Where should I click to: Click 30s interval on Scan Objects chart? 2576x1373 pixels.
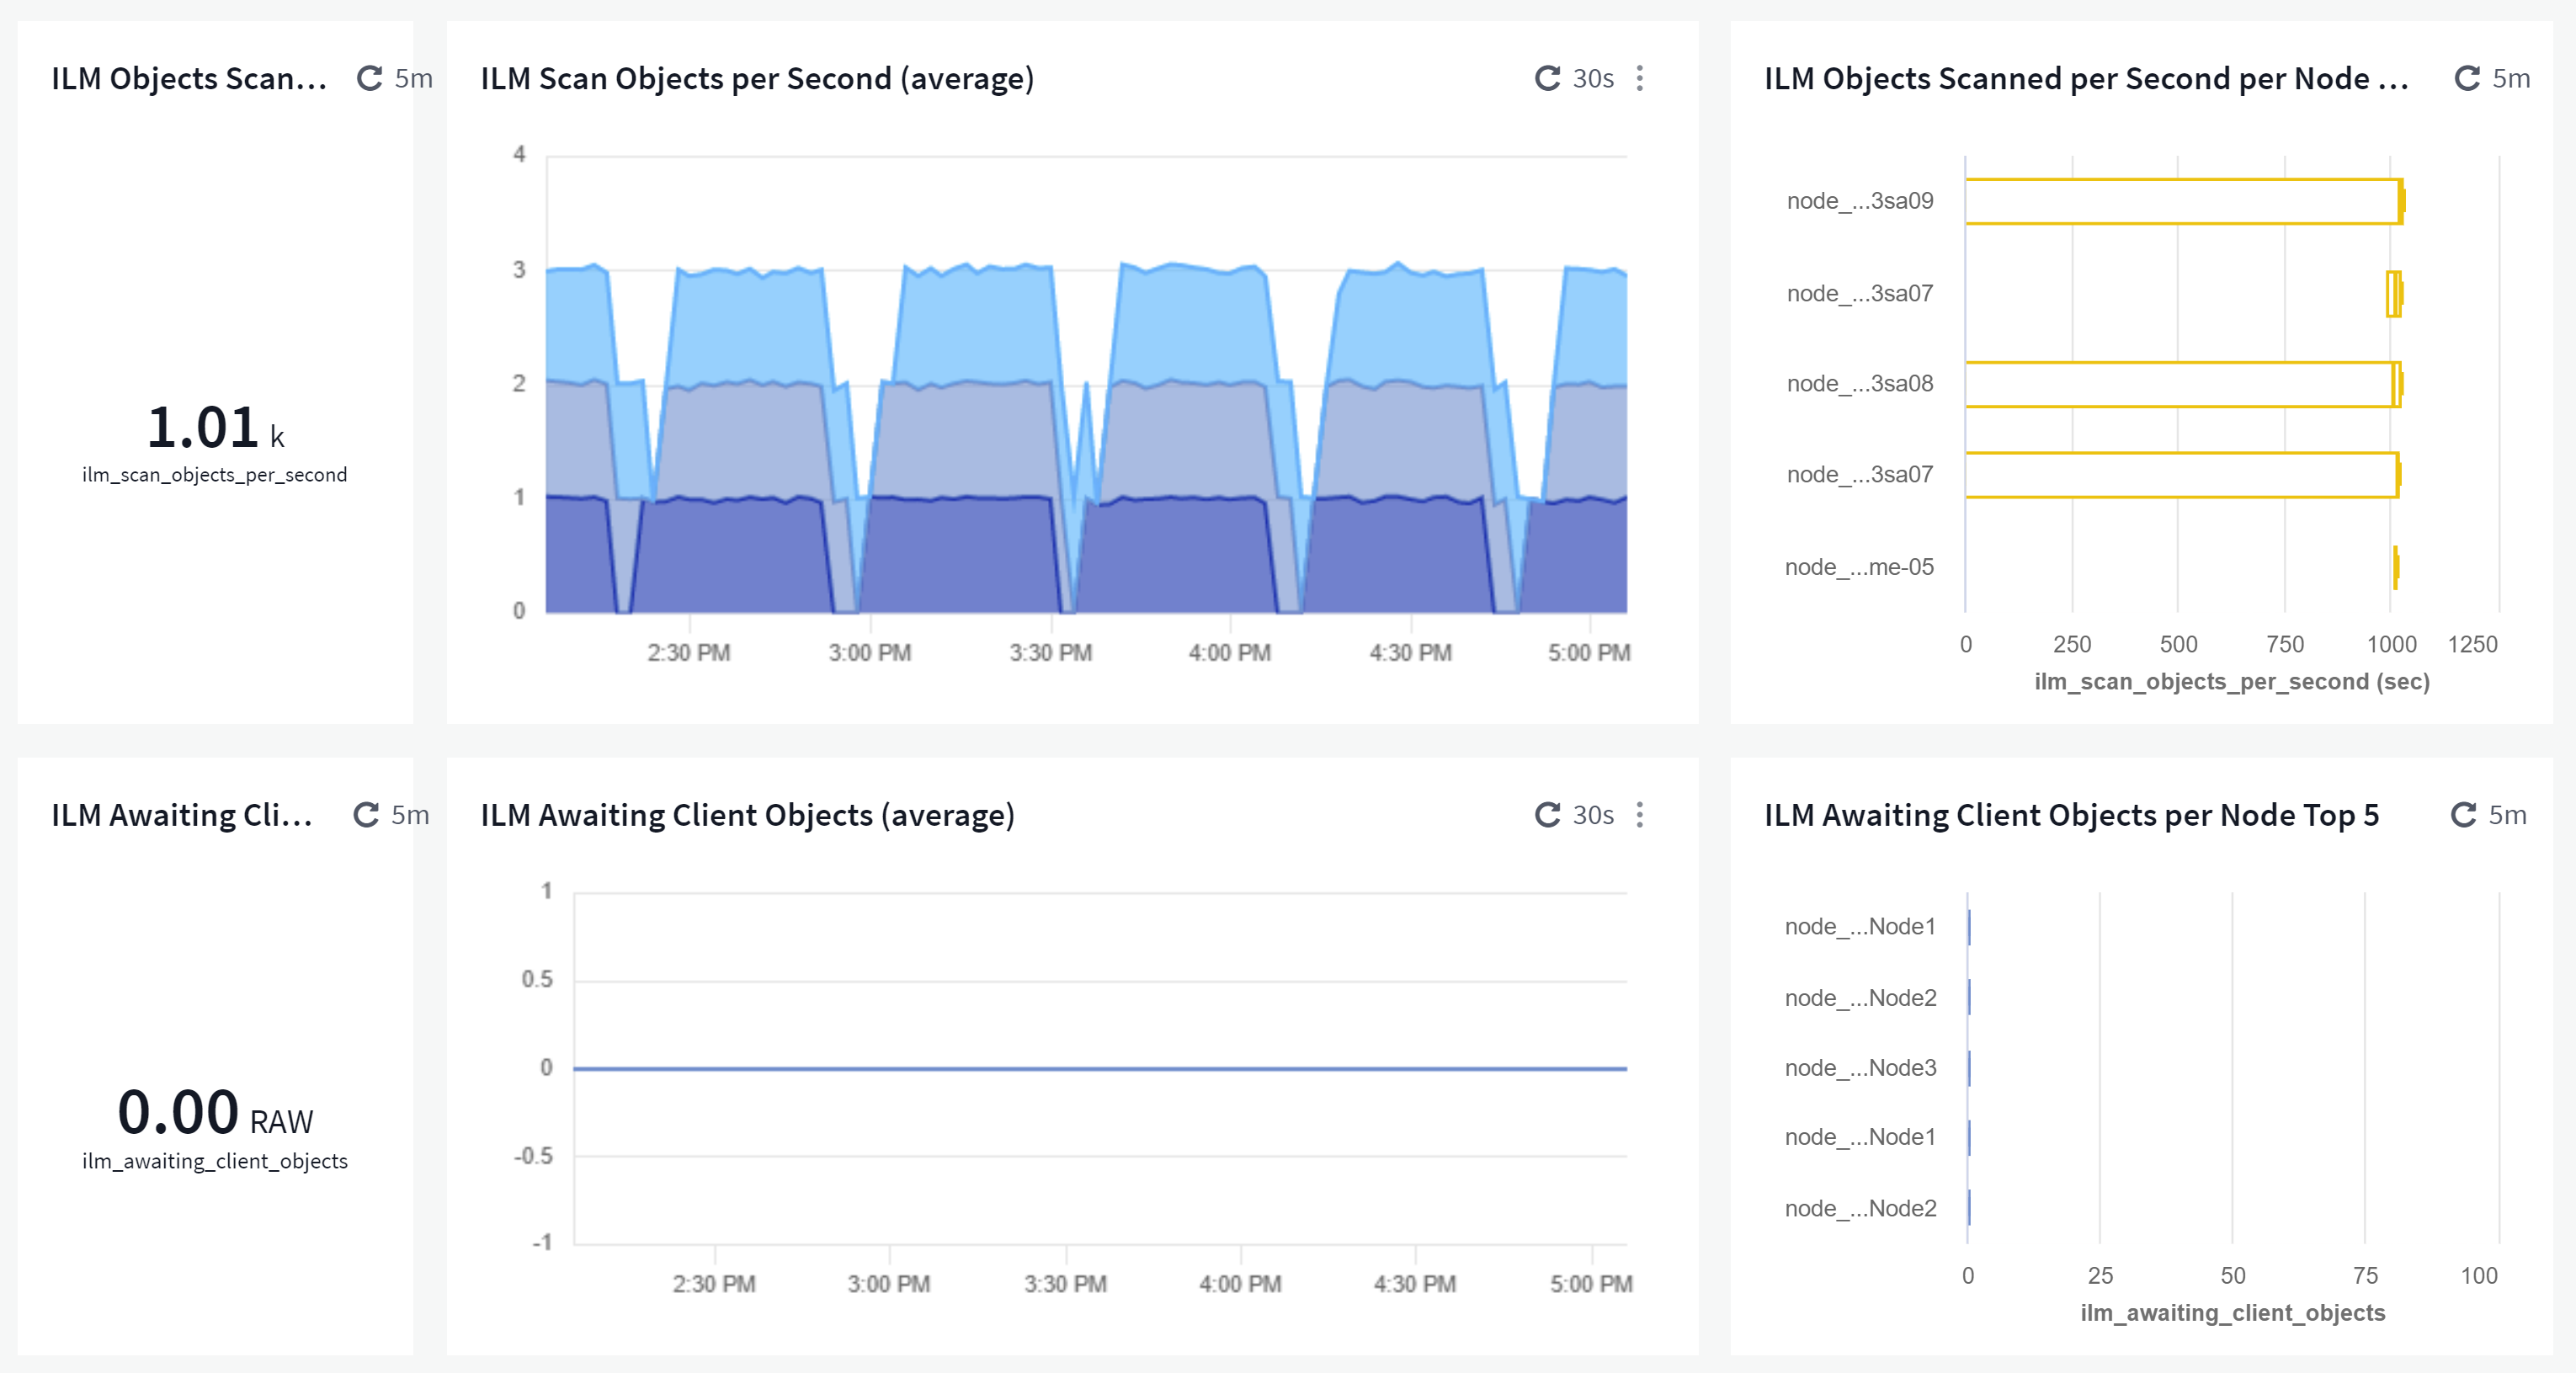click(1593, 78)
